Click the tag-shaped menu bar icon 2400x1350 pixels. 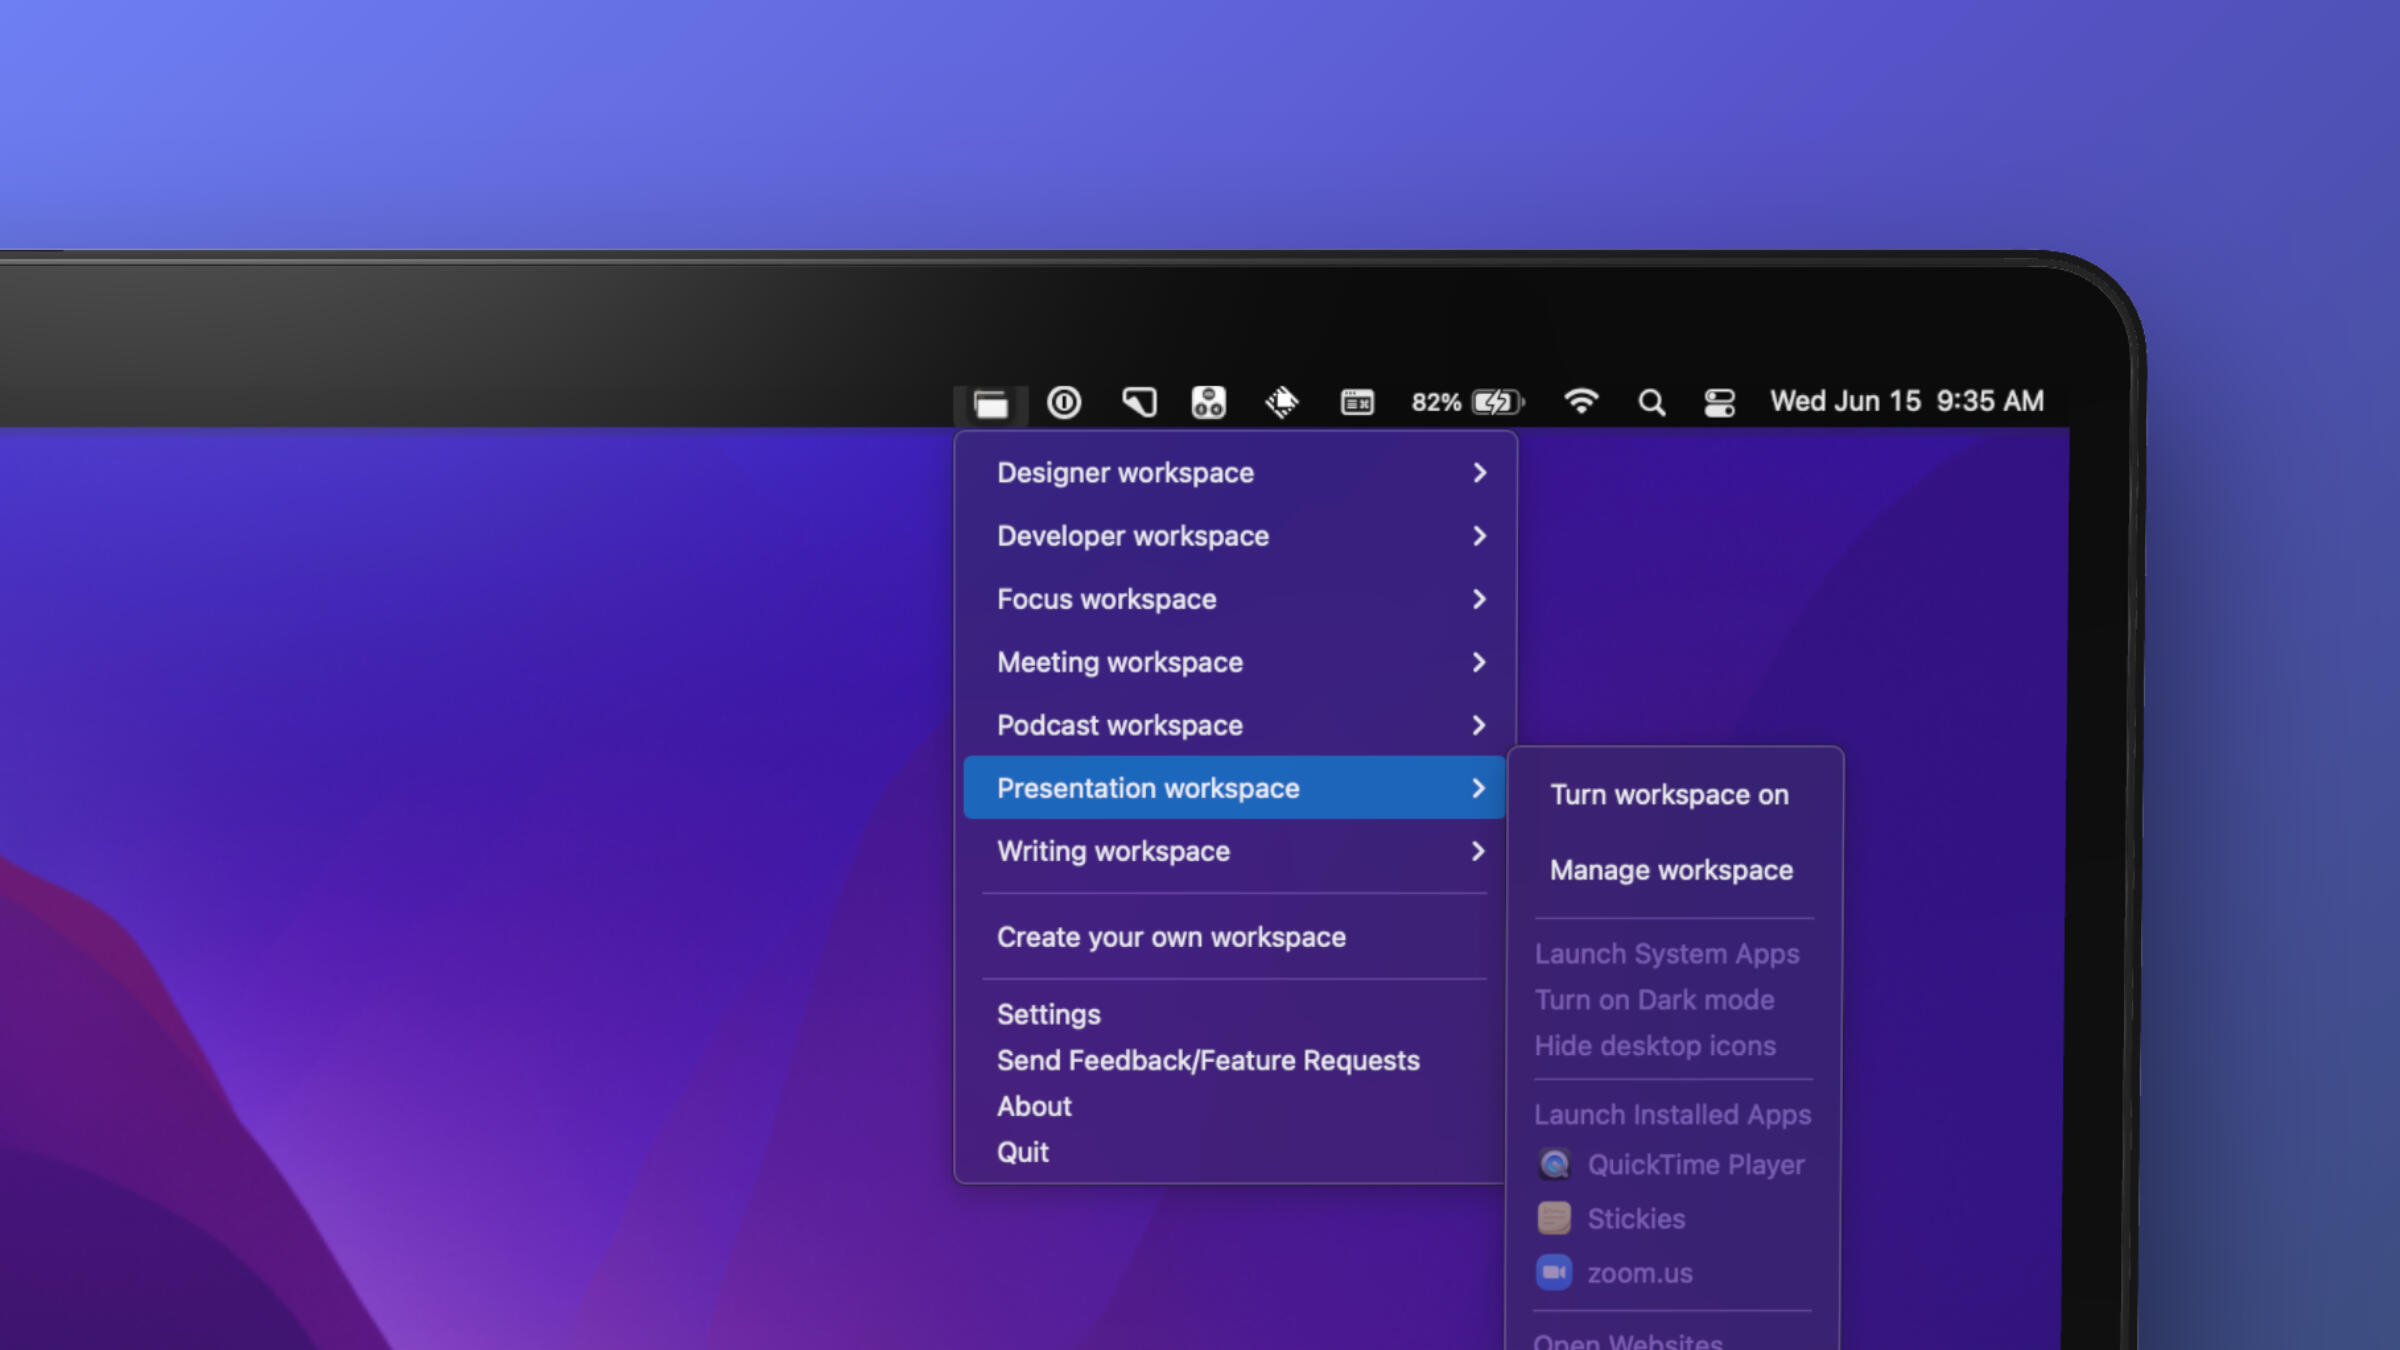pos(1138,402)
